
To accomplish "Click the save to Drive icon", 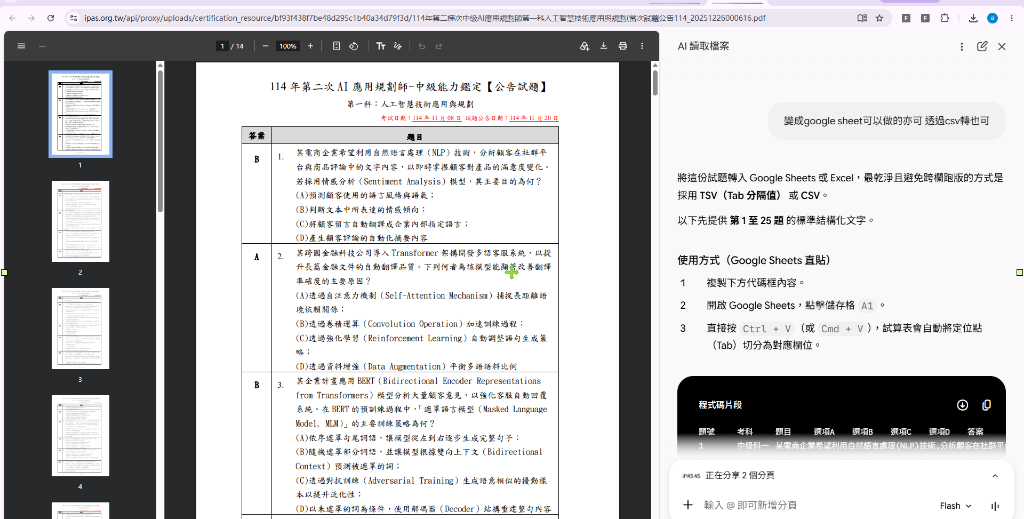I will (x=584, y=46).
